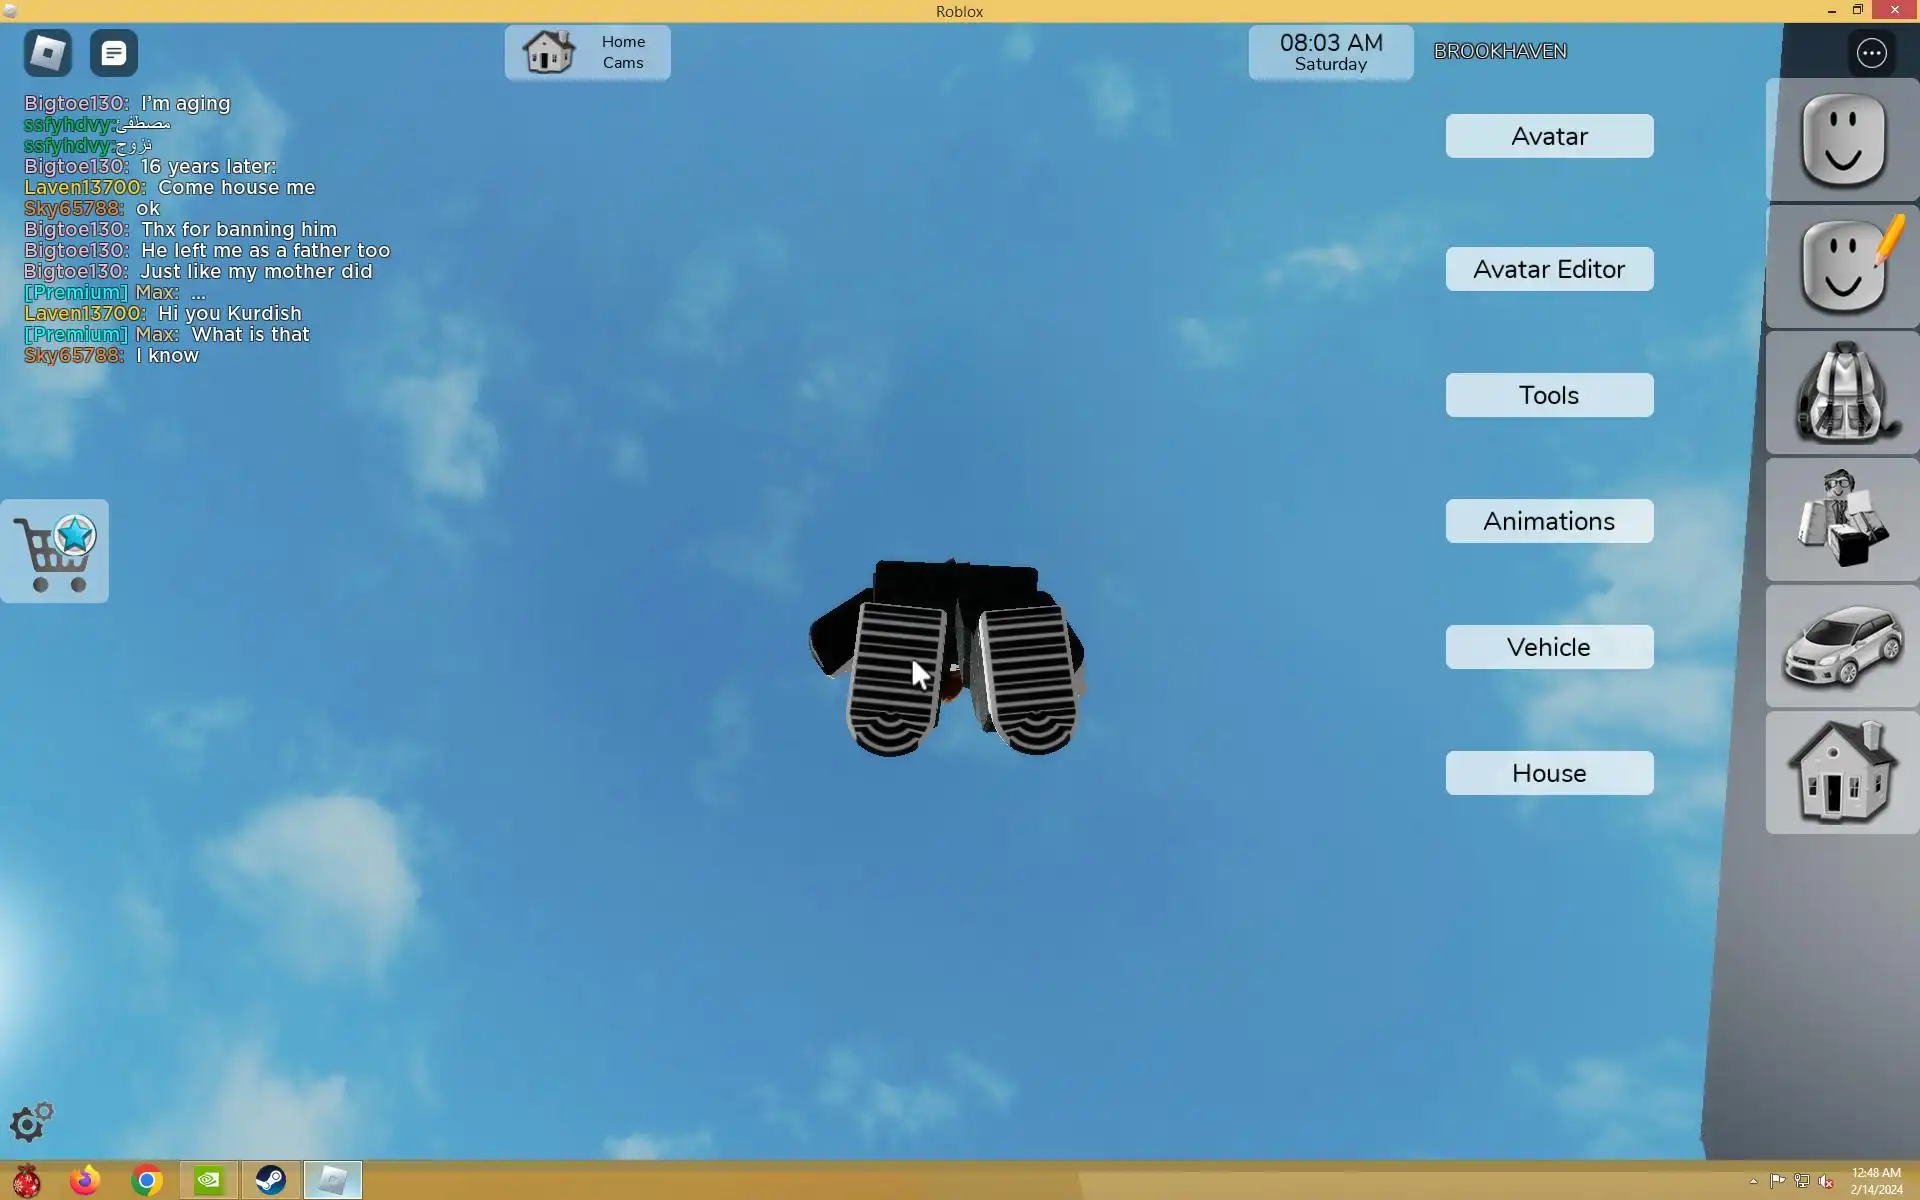This screenshot has height=1200, width=1920.
Task: Select the House building icon
Action: click(1843, 773)
